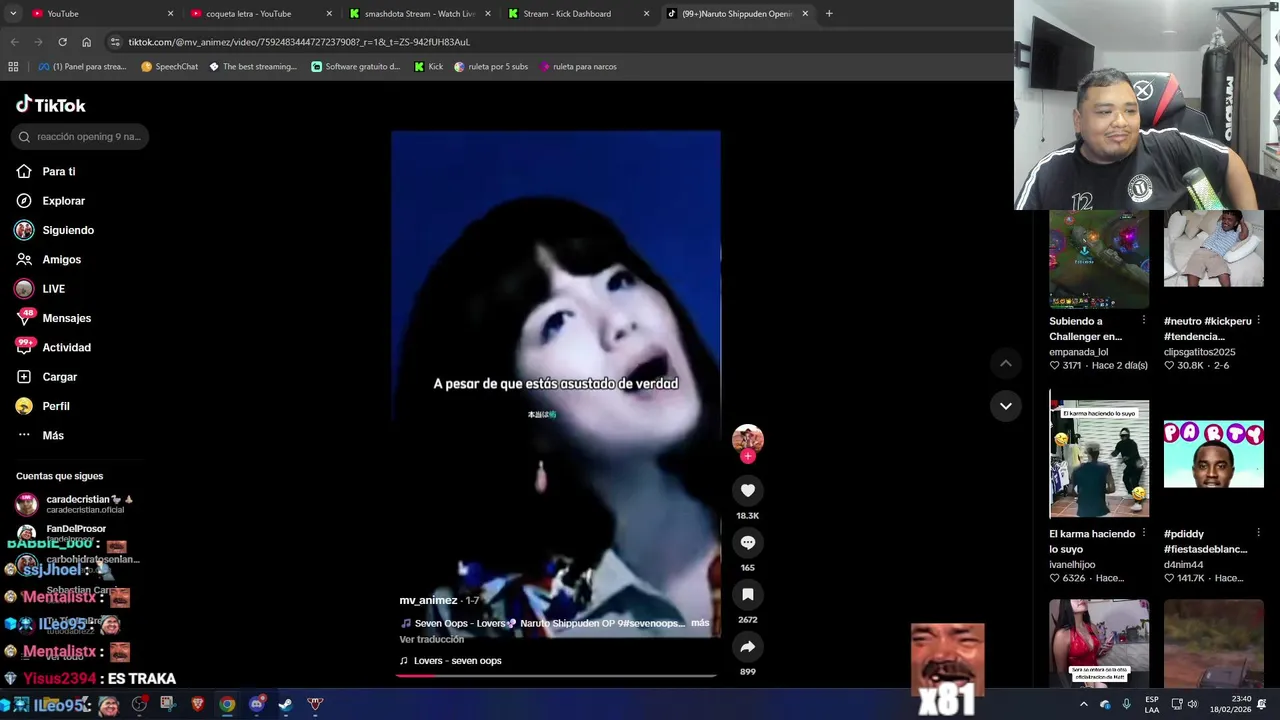Click the browser home button
This screenshot has height=720, width=1280.
coord(86,42)
